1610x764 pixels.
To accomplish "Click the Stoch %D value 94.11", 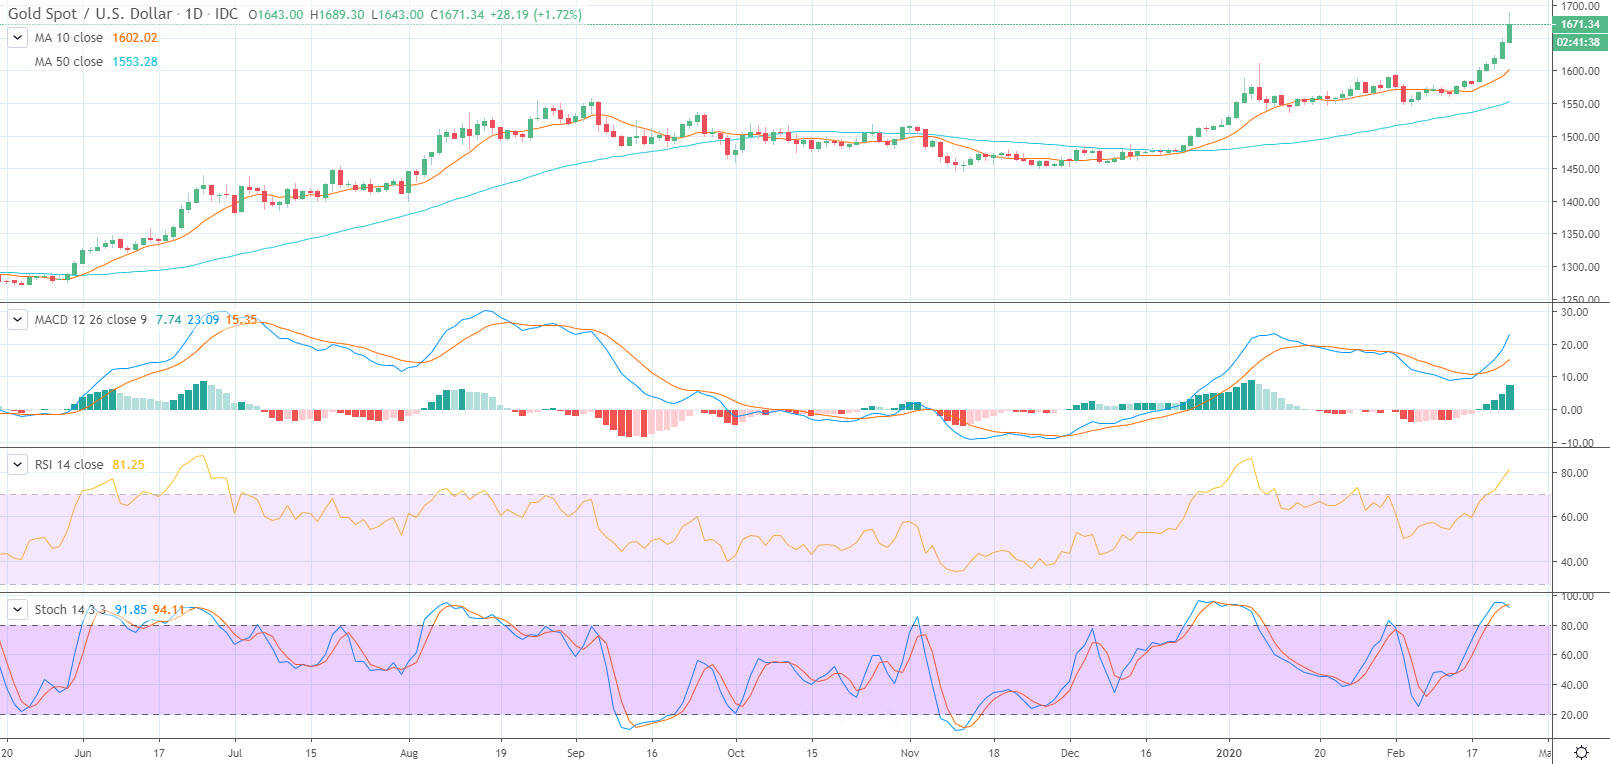I will pyautogui.click(x=169, y=609).
